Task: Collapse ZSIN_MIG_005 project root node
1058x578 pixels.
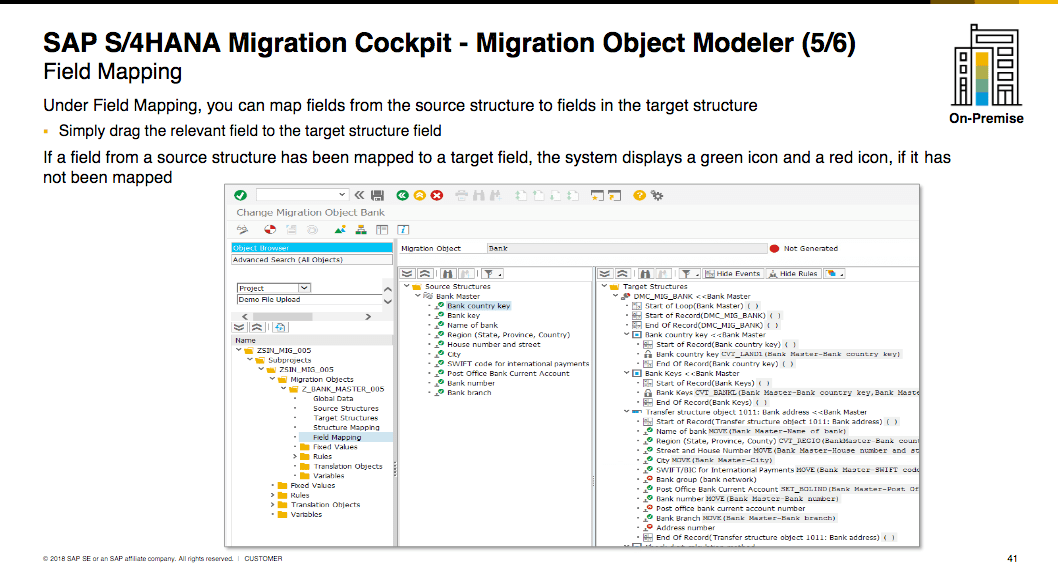Action: pos(238,351)
